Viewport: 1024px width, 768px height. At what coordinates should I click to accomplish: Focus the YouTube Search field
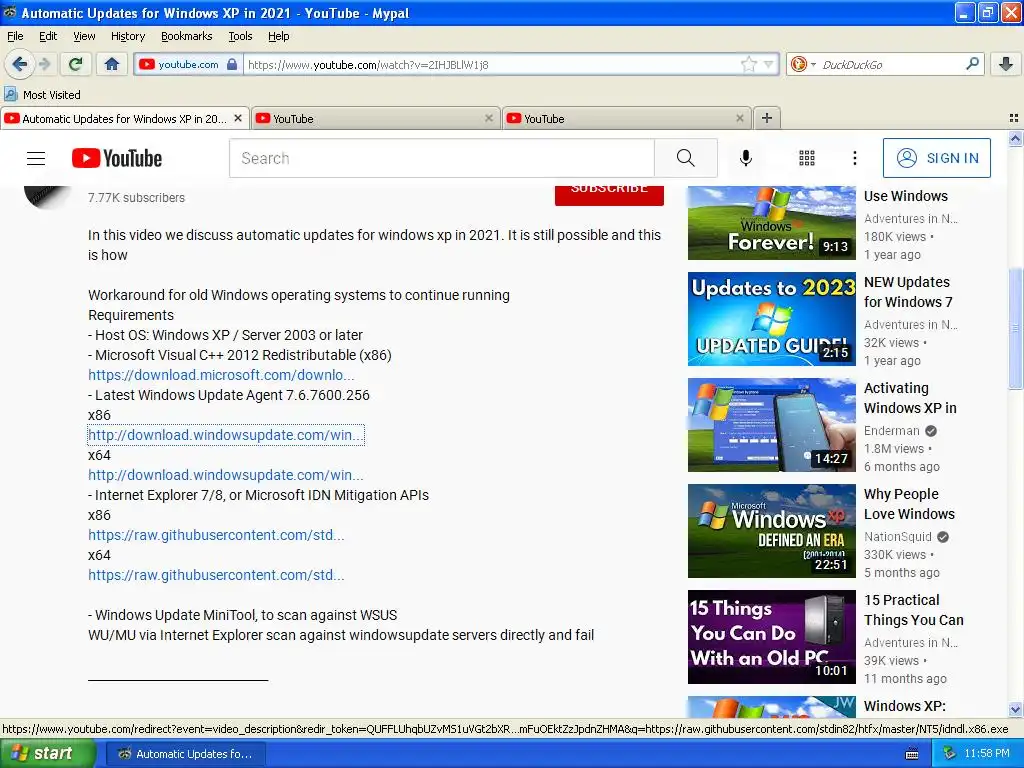[x=441, y=158]
